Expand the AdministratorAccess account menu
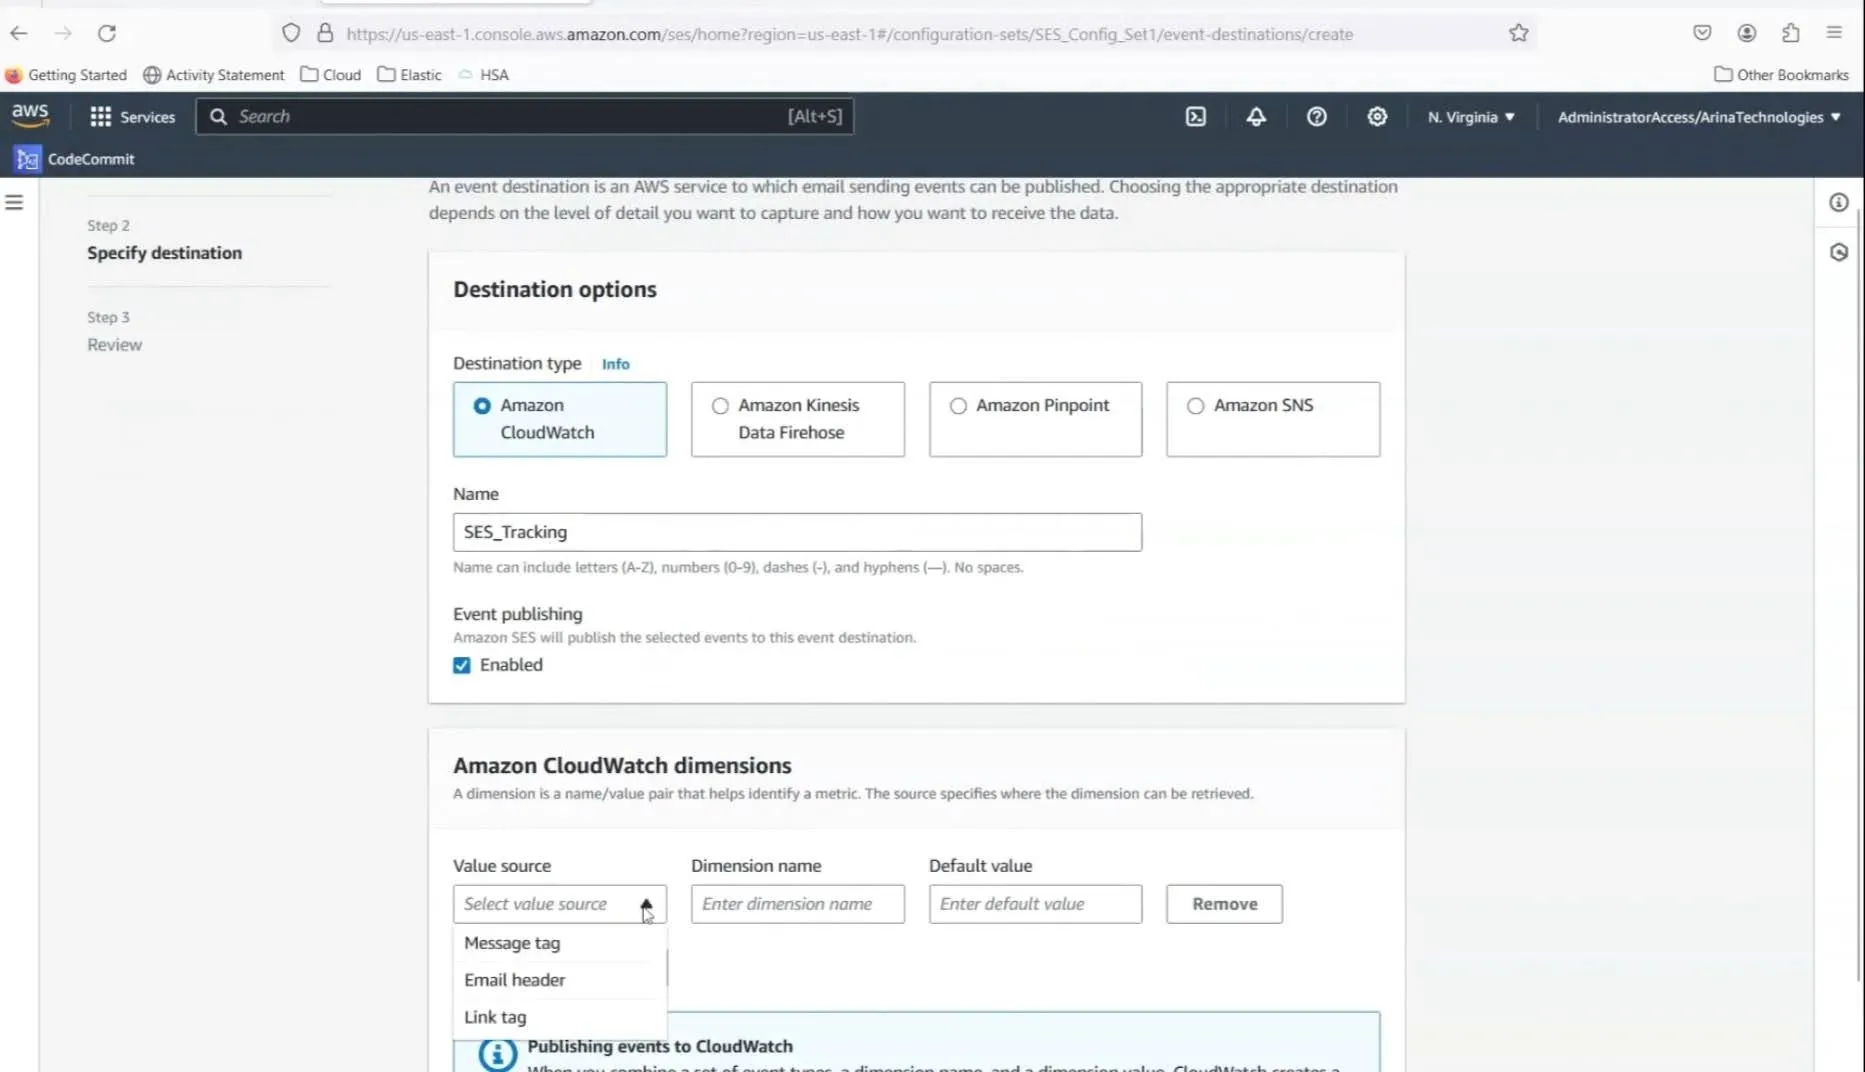The image size is (1865, 1072). [x=1698, y=117]
